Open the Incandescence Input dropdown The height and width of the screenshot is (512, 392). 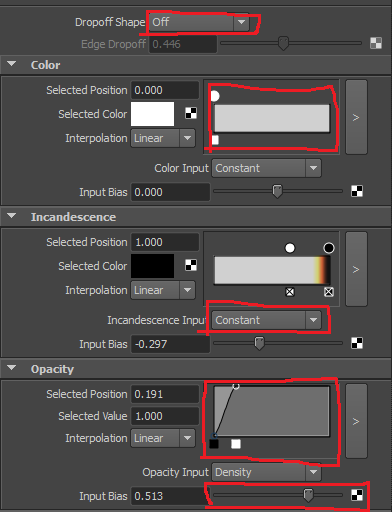coord(266,320)
